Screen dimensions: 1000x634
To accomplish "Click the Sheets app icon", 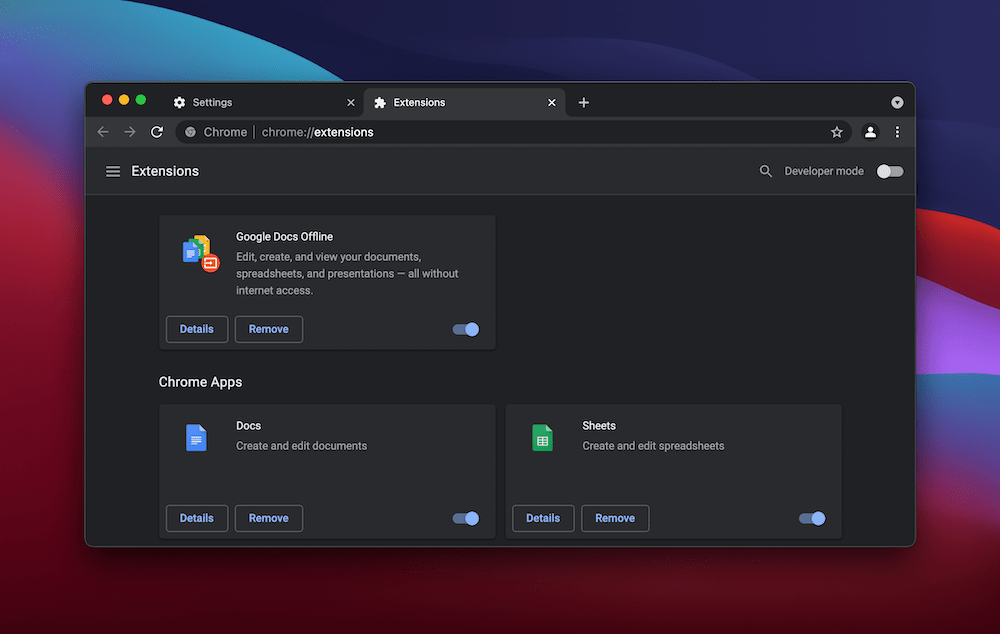I will (543, 437).
